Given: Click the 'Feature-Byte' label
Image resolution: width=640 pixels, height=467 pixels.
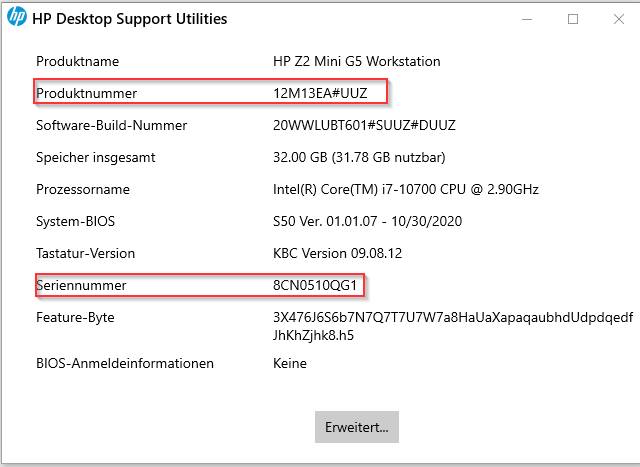Looking at the screenshot, I should pos(75,318).
